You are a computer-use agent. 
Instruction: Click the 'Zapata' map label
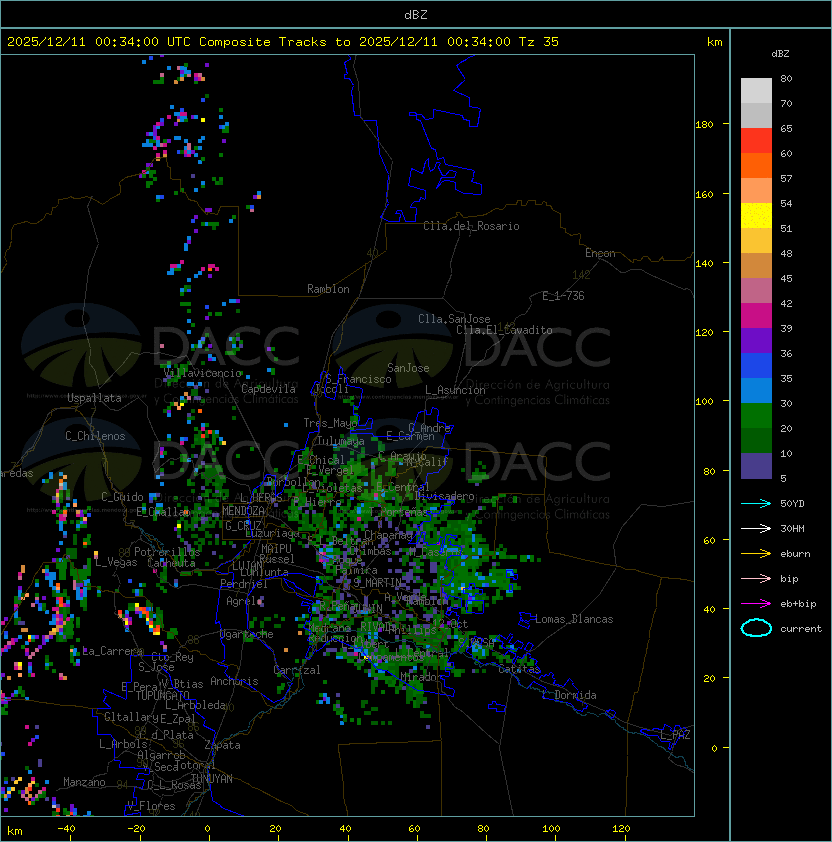pyautogui.click(x=222, y=745)
